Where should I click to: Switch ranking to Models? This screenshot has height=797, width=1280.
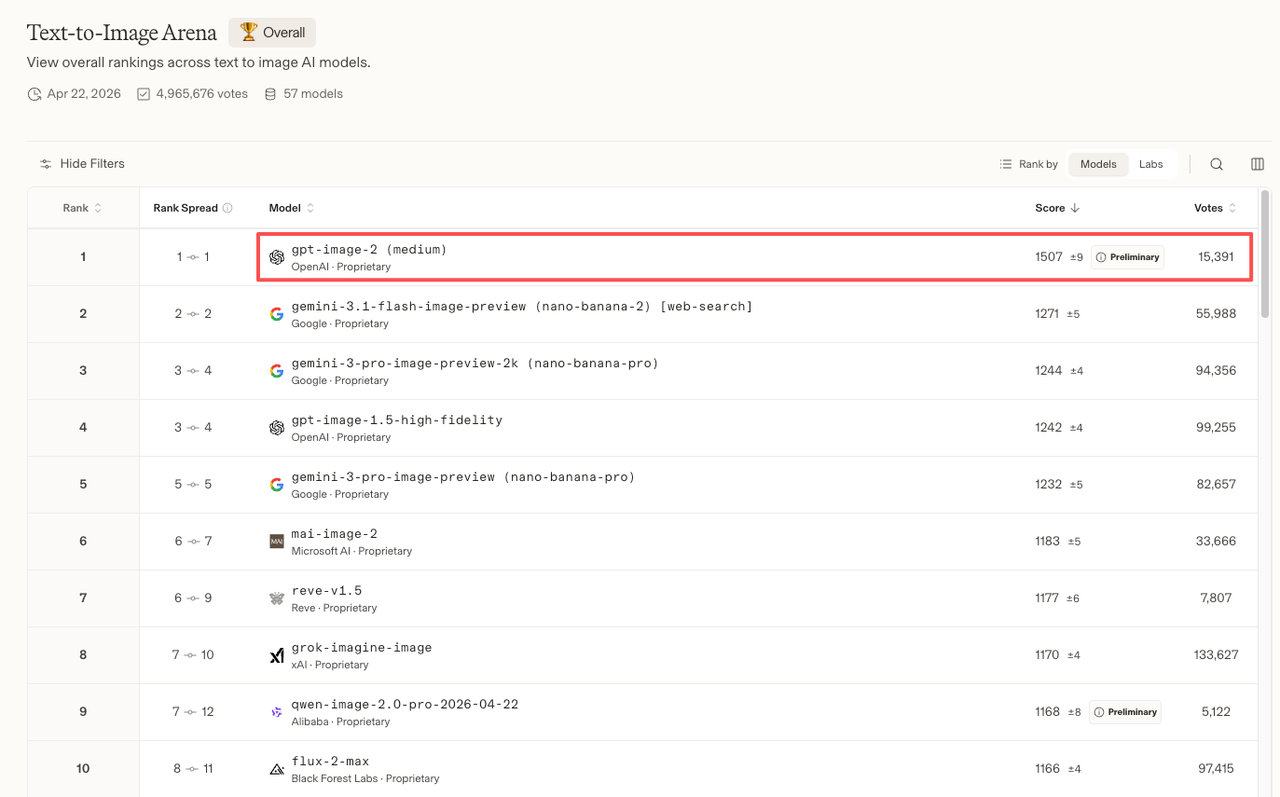(x=1098, y=164)
